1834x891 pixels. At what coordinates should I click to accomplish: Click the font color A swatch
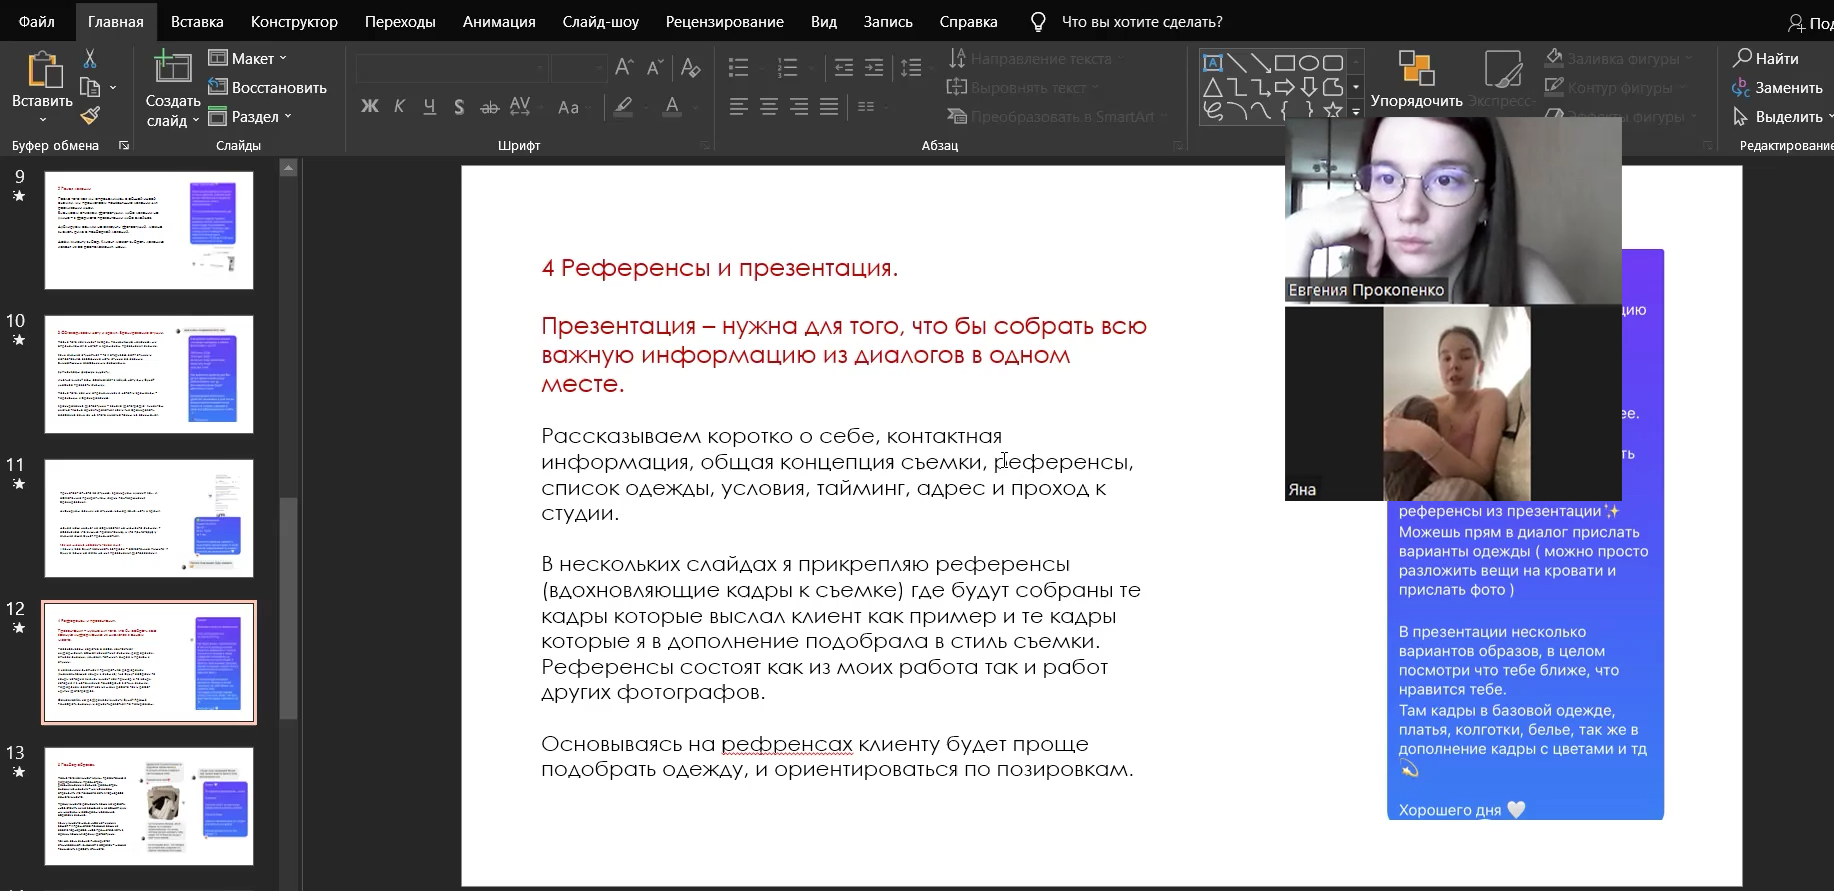(x=672, y=106)
